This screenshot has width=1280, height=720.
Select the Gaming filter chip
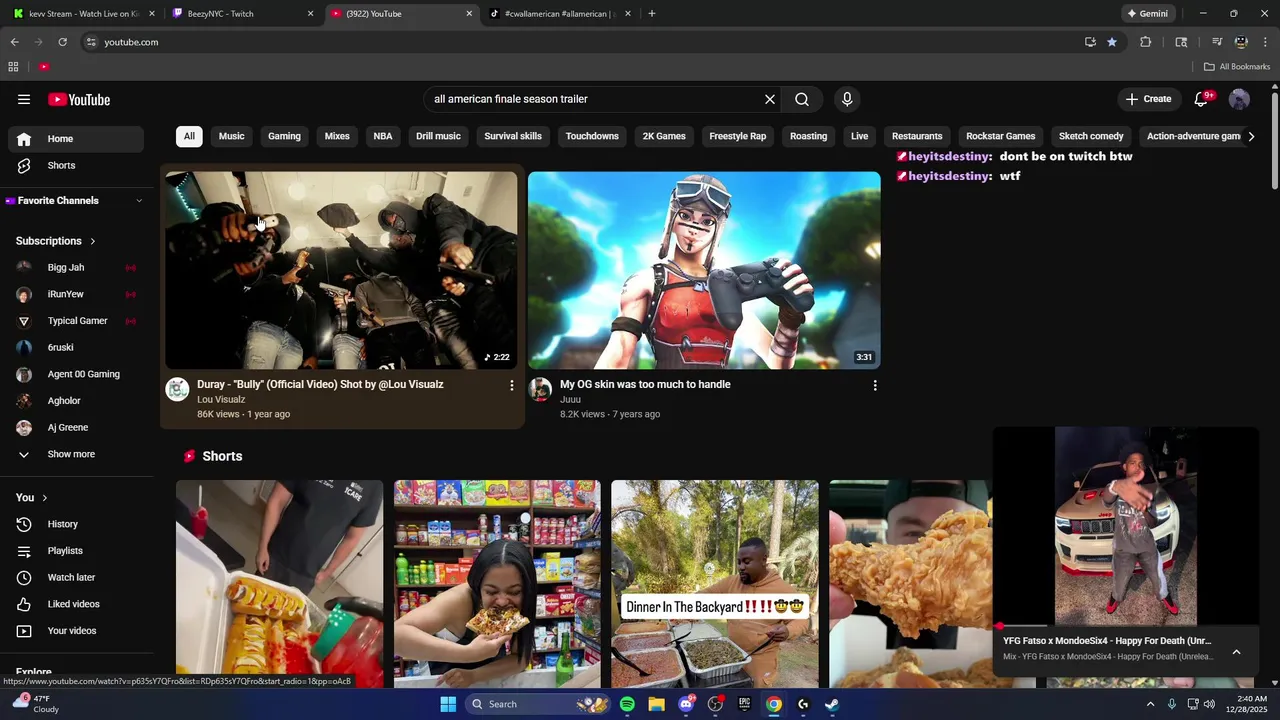[x=284, y=136]
